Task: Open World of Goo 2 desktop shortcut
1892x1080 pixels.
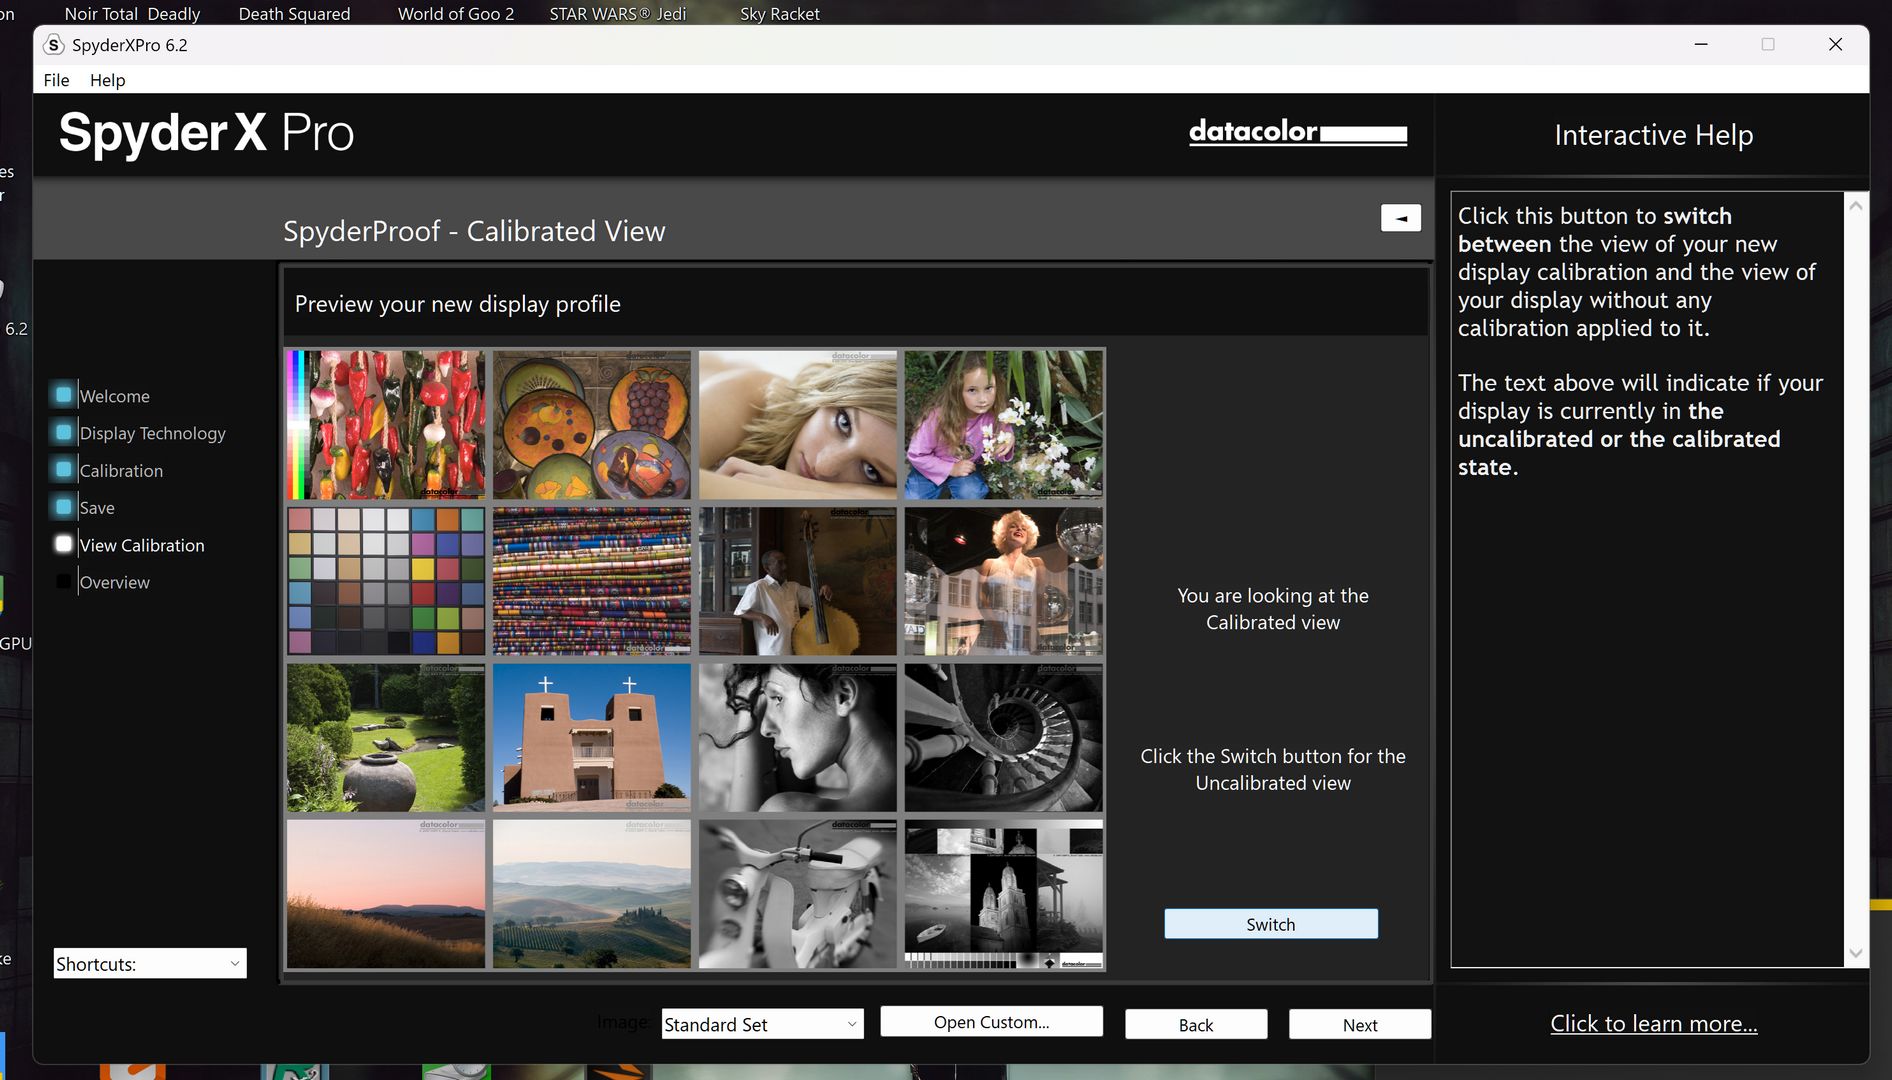Action: (456, 14)
